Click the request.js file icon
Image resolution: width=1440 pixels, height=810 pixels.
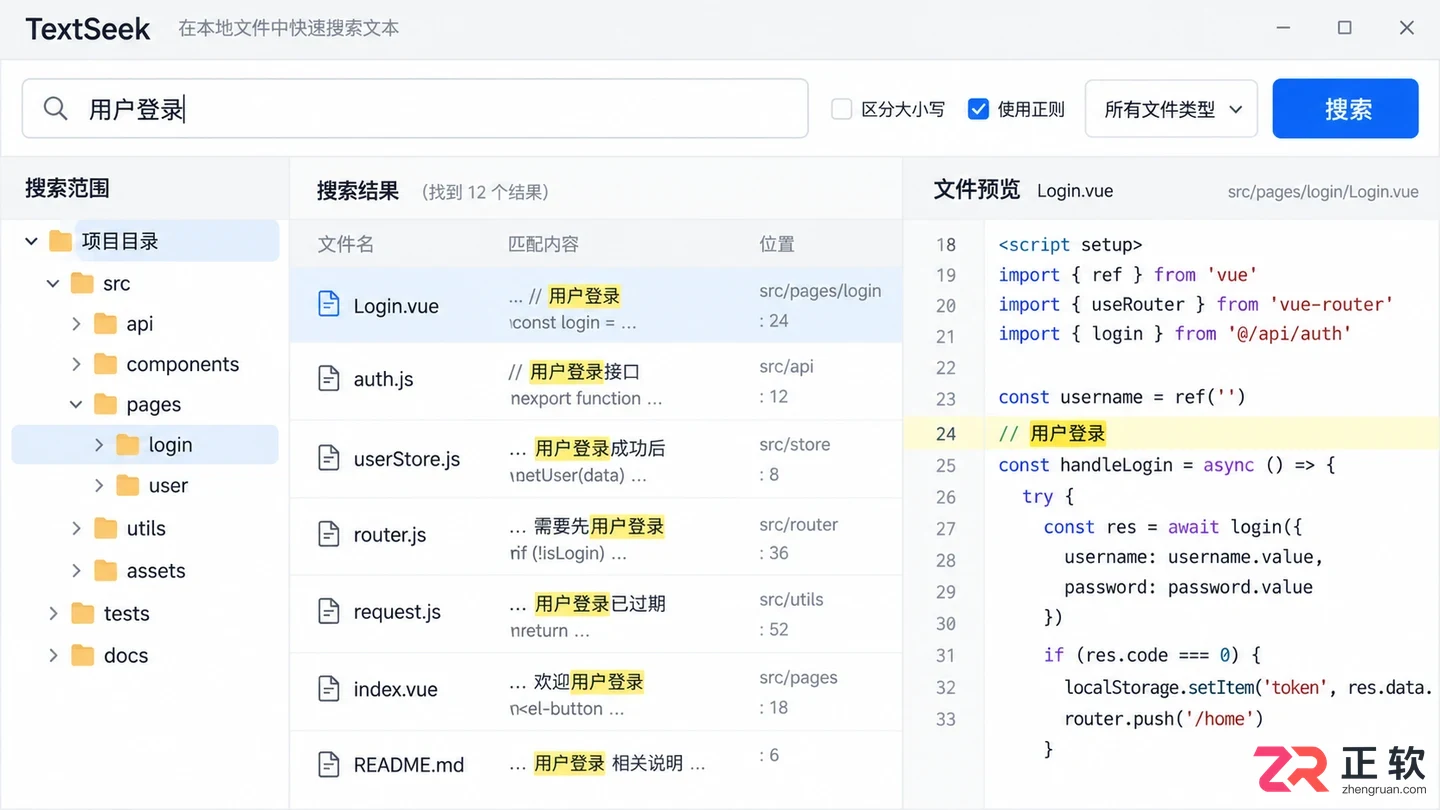(328, 611)
